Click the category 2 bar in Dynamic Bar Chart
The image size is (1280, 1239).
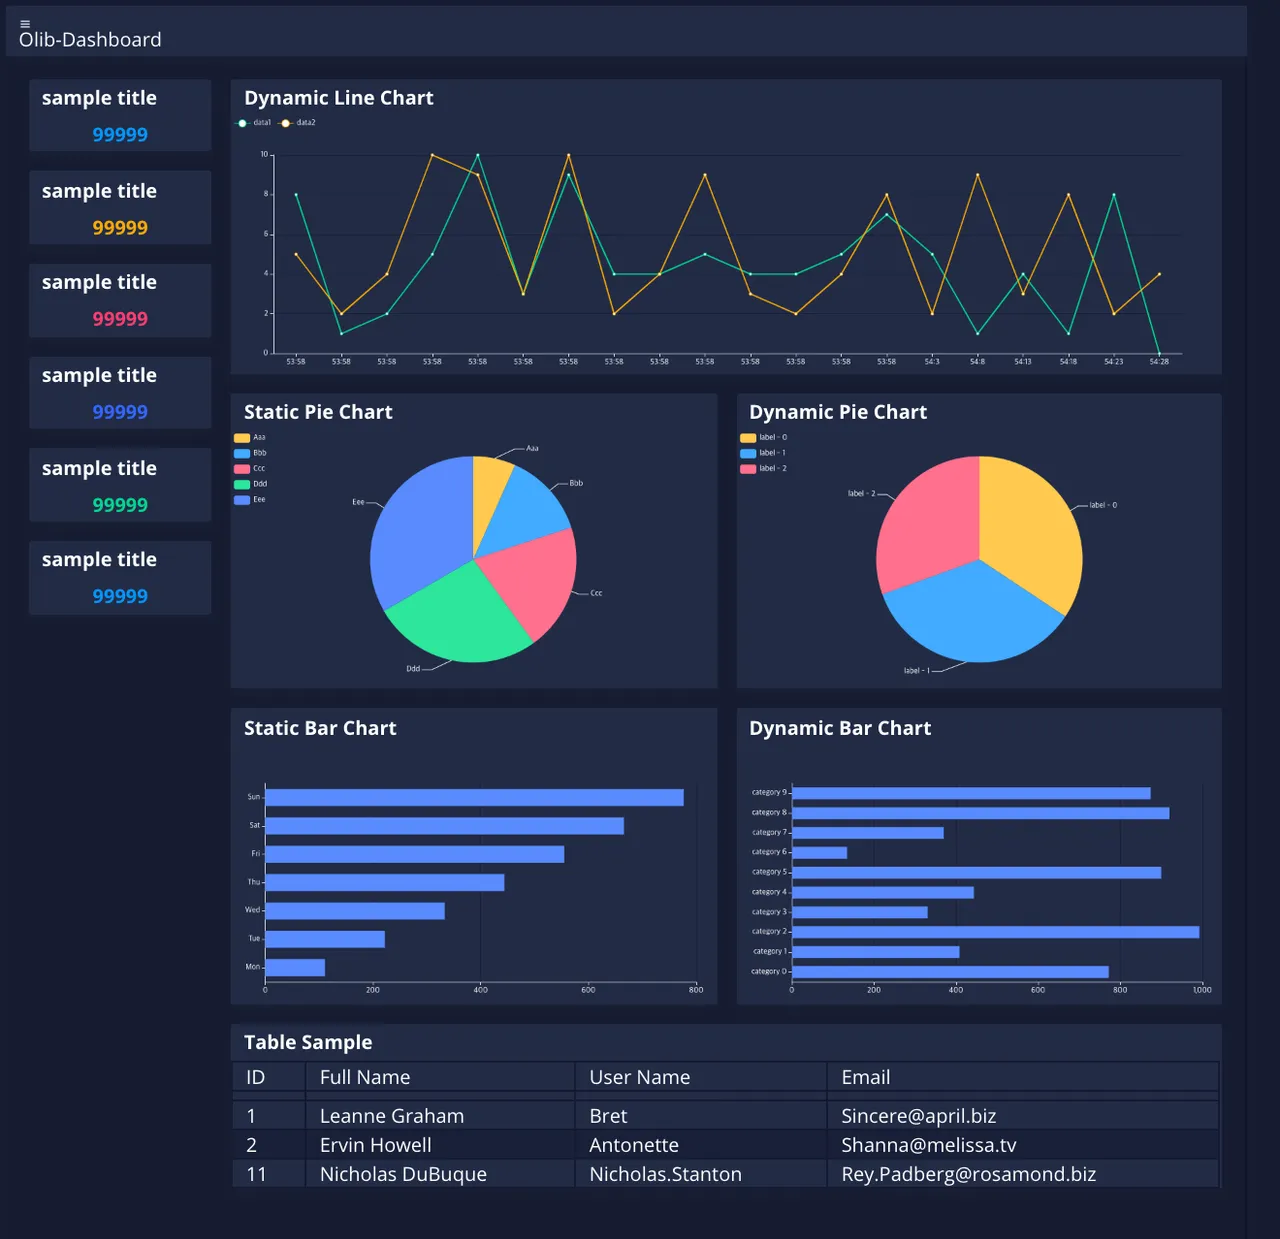(995, 932)
